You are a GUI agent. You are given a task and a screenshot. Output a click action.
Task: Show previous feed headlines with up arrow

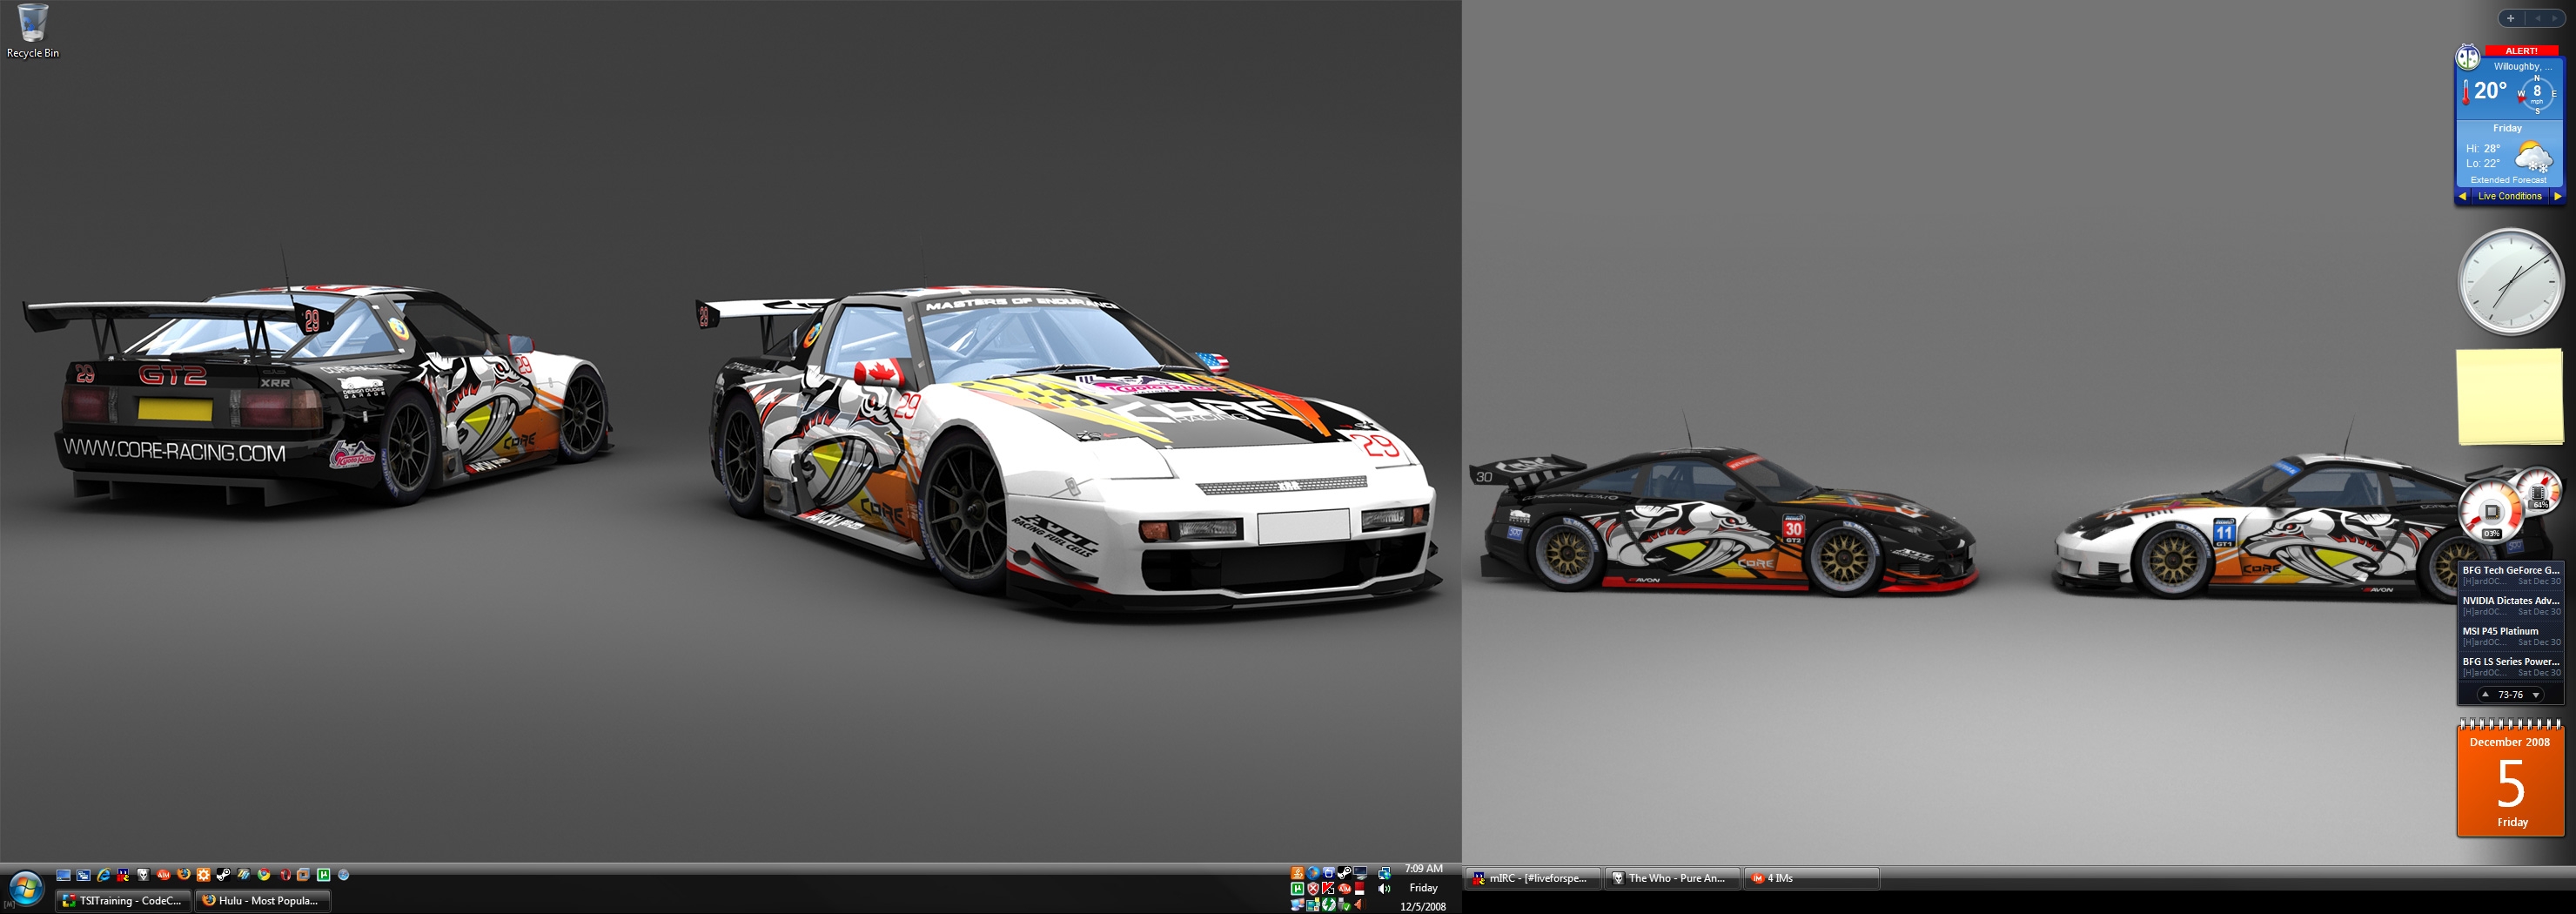[2485, 694]
